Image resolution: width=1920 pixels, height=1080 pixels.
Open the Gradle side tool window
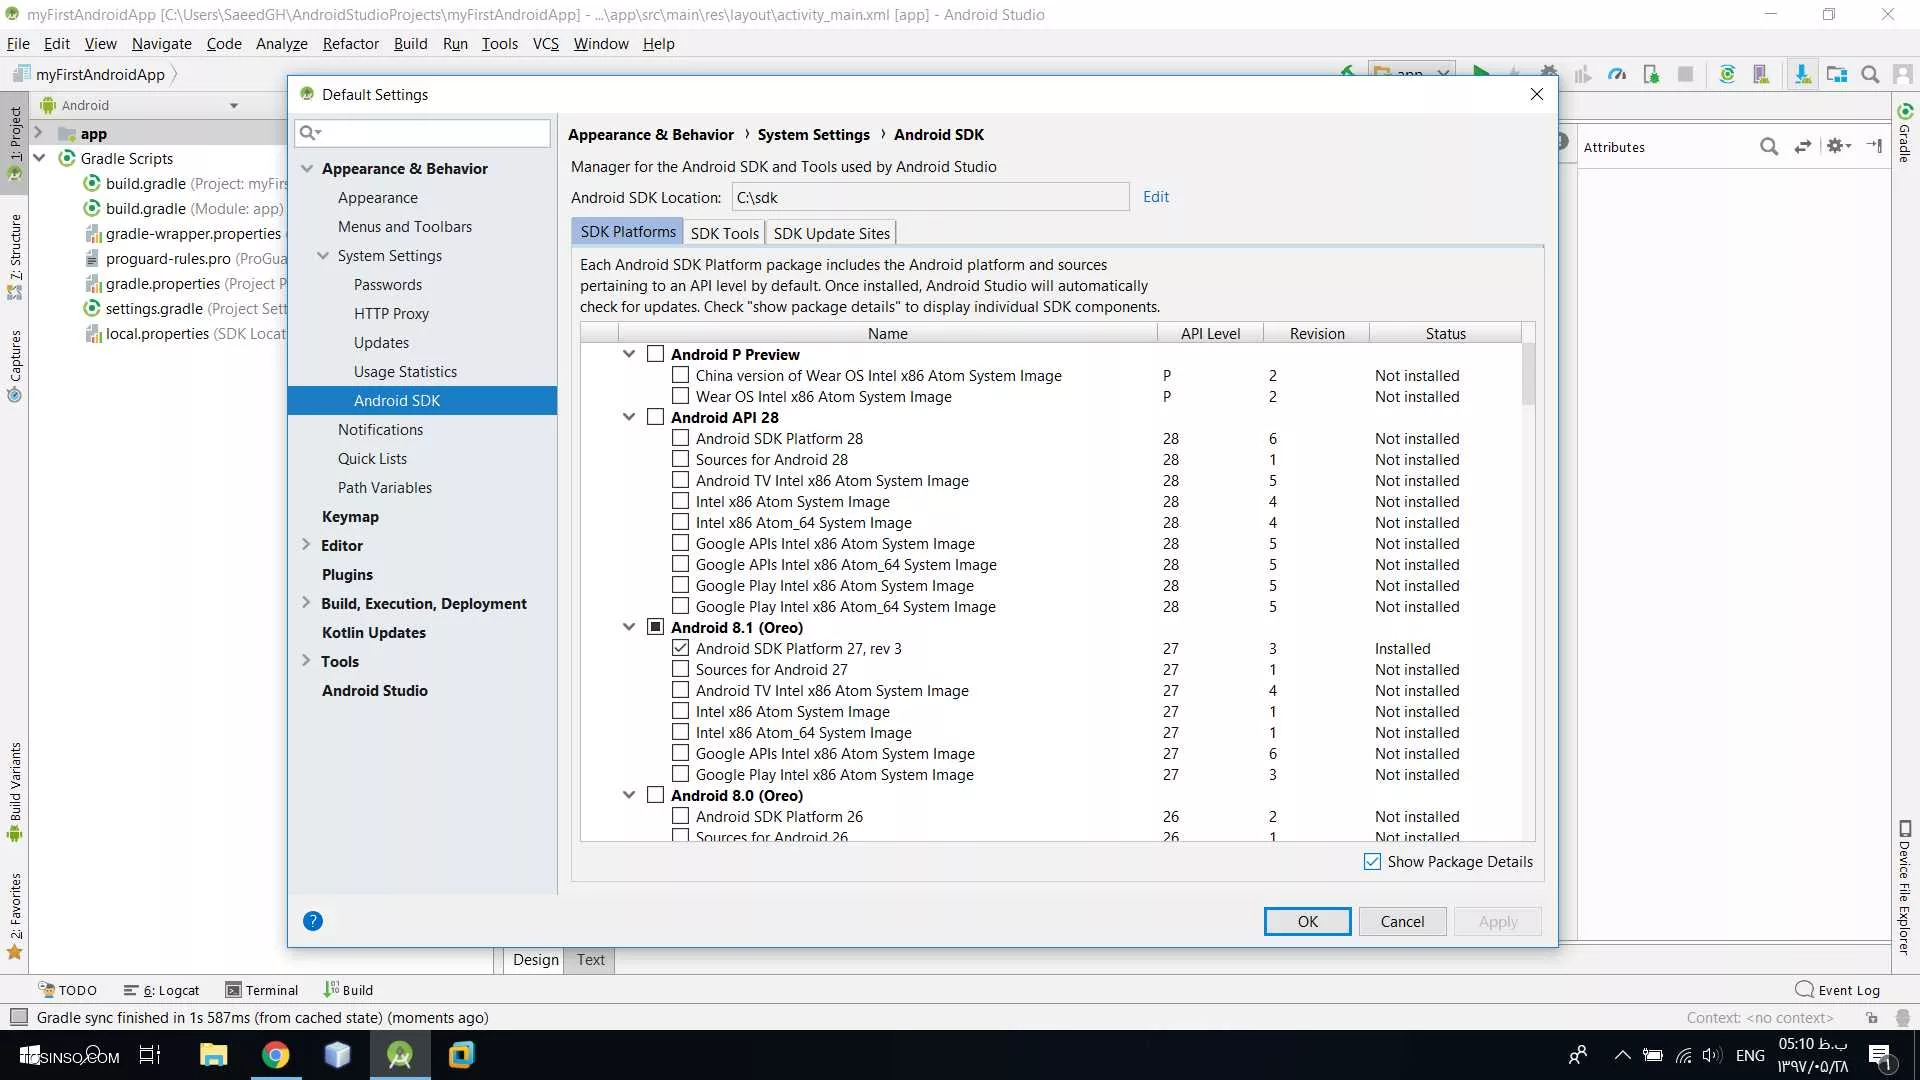click(1905, 132)
